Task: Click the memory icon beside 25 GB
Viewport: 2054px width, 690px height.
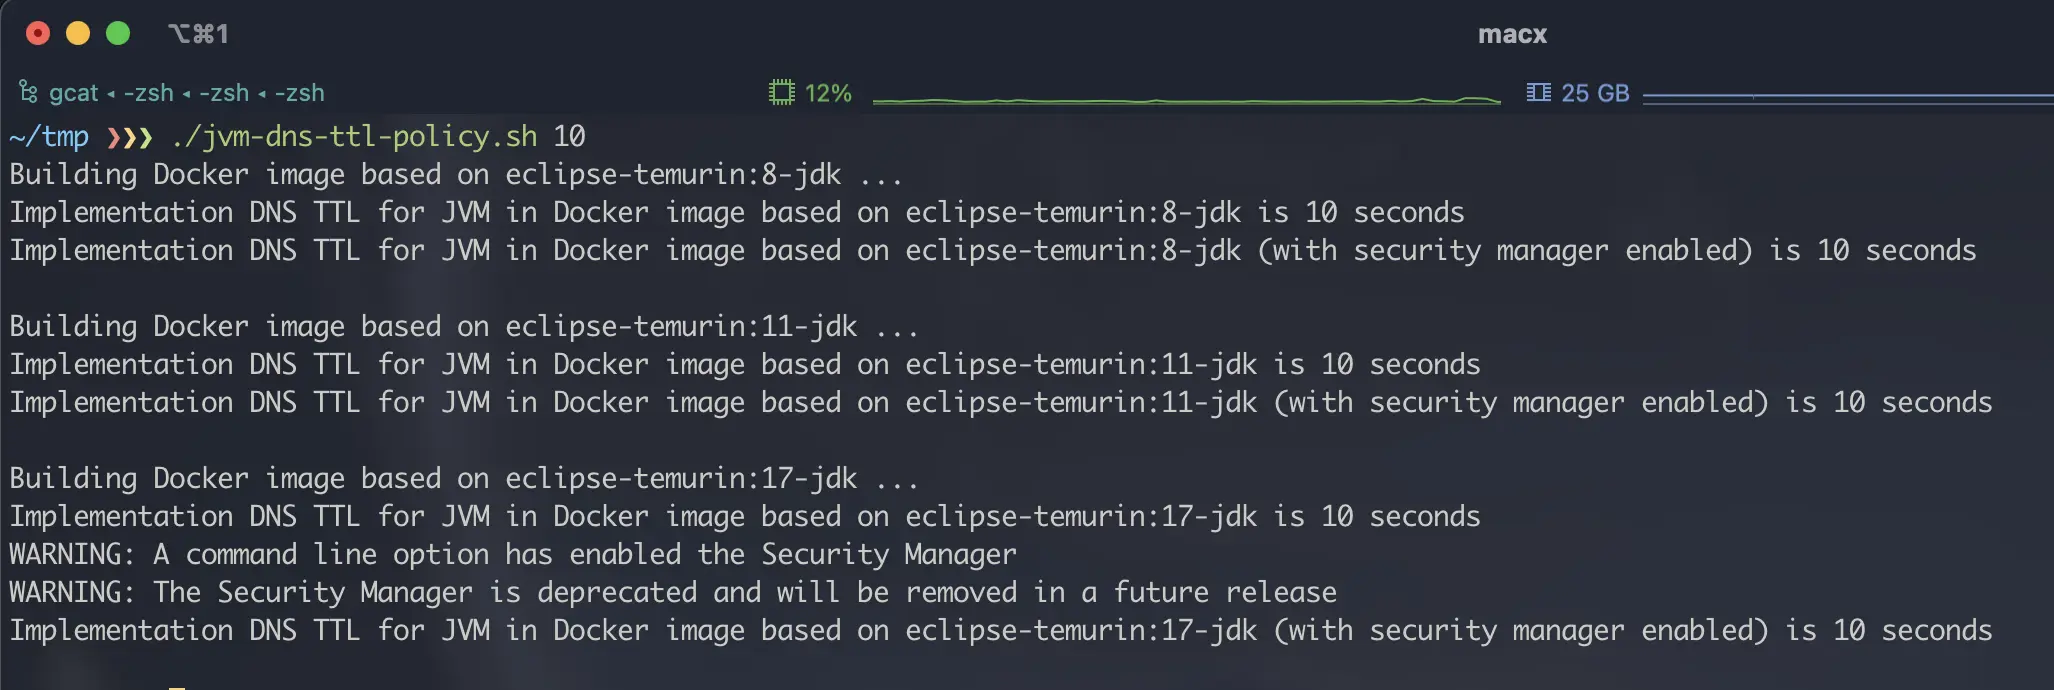Action: pyautogui.click(x=1538, y=93)
